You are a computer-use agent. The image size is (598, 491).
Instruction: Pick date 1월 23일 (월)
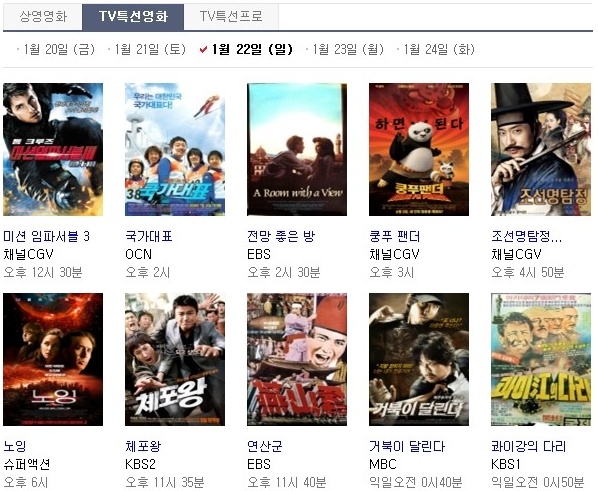348,49
